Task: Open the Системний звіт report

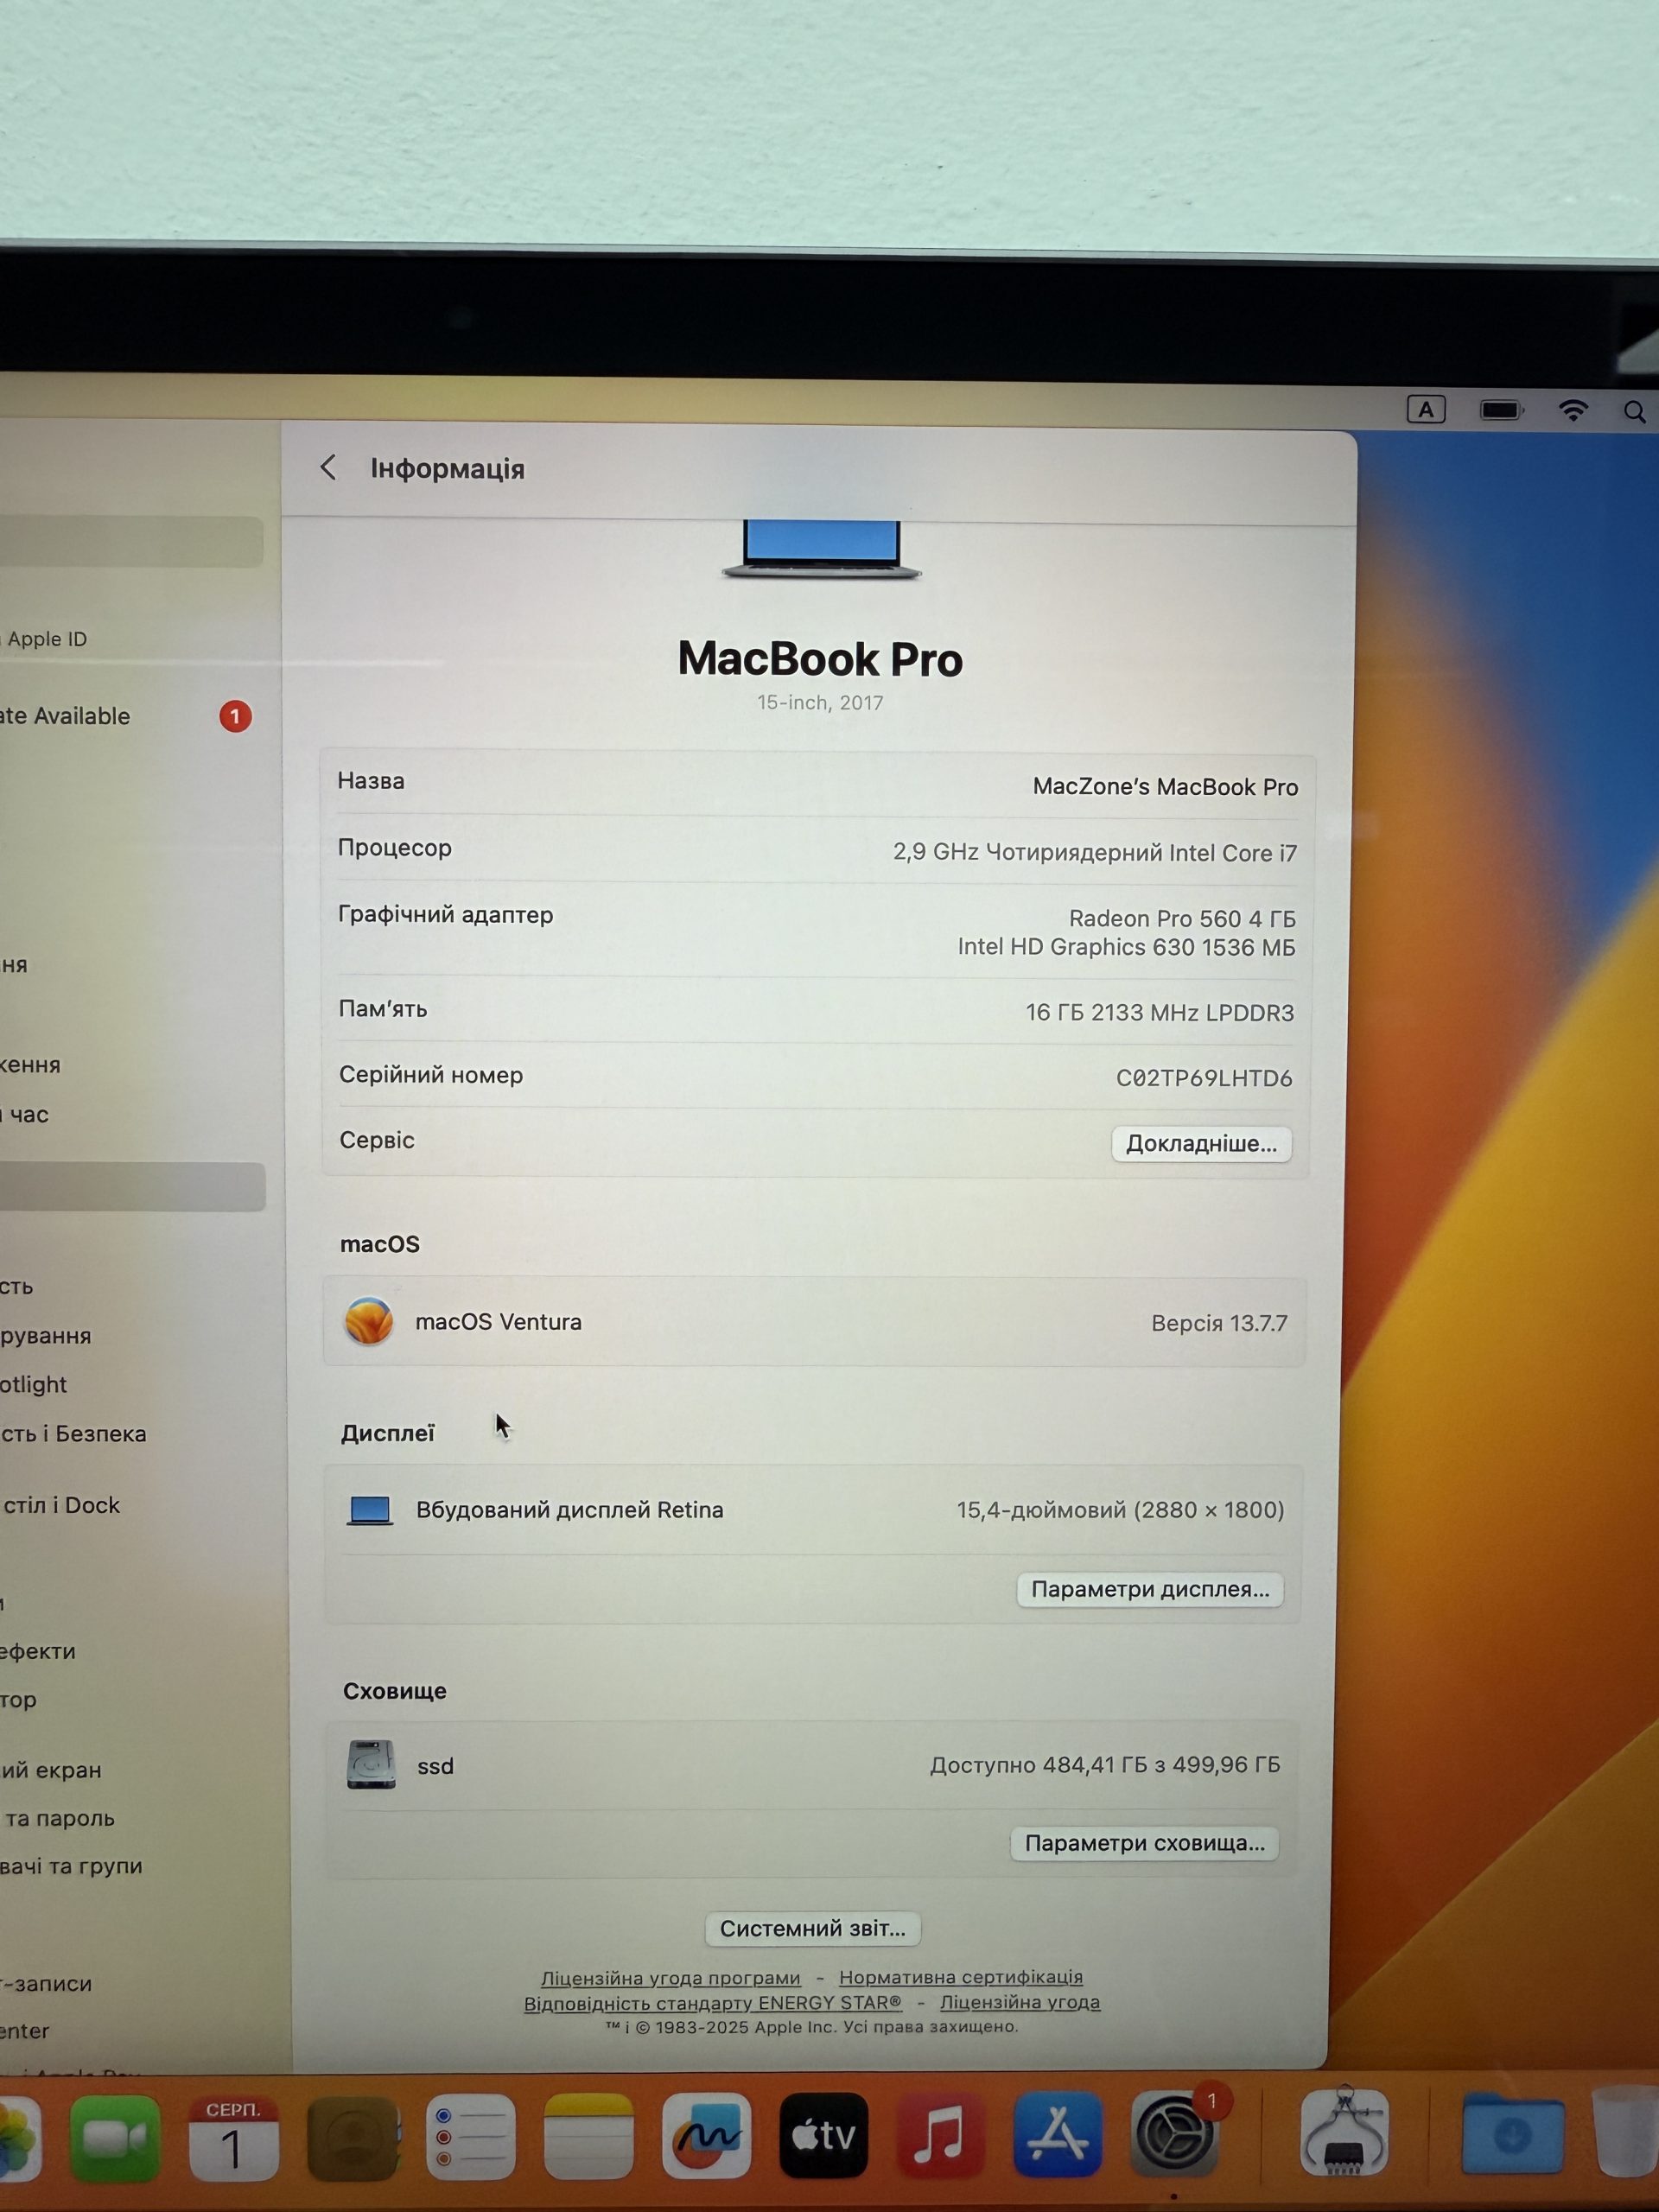Action: pos(813,1928)
